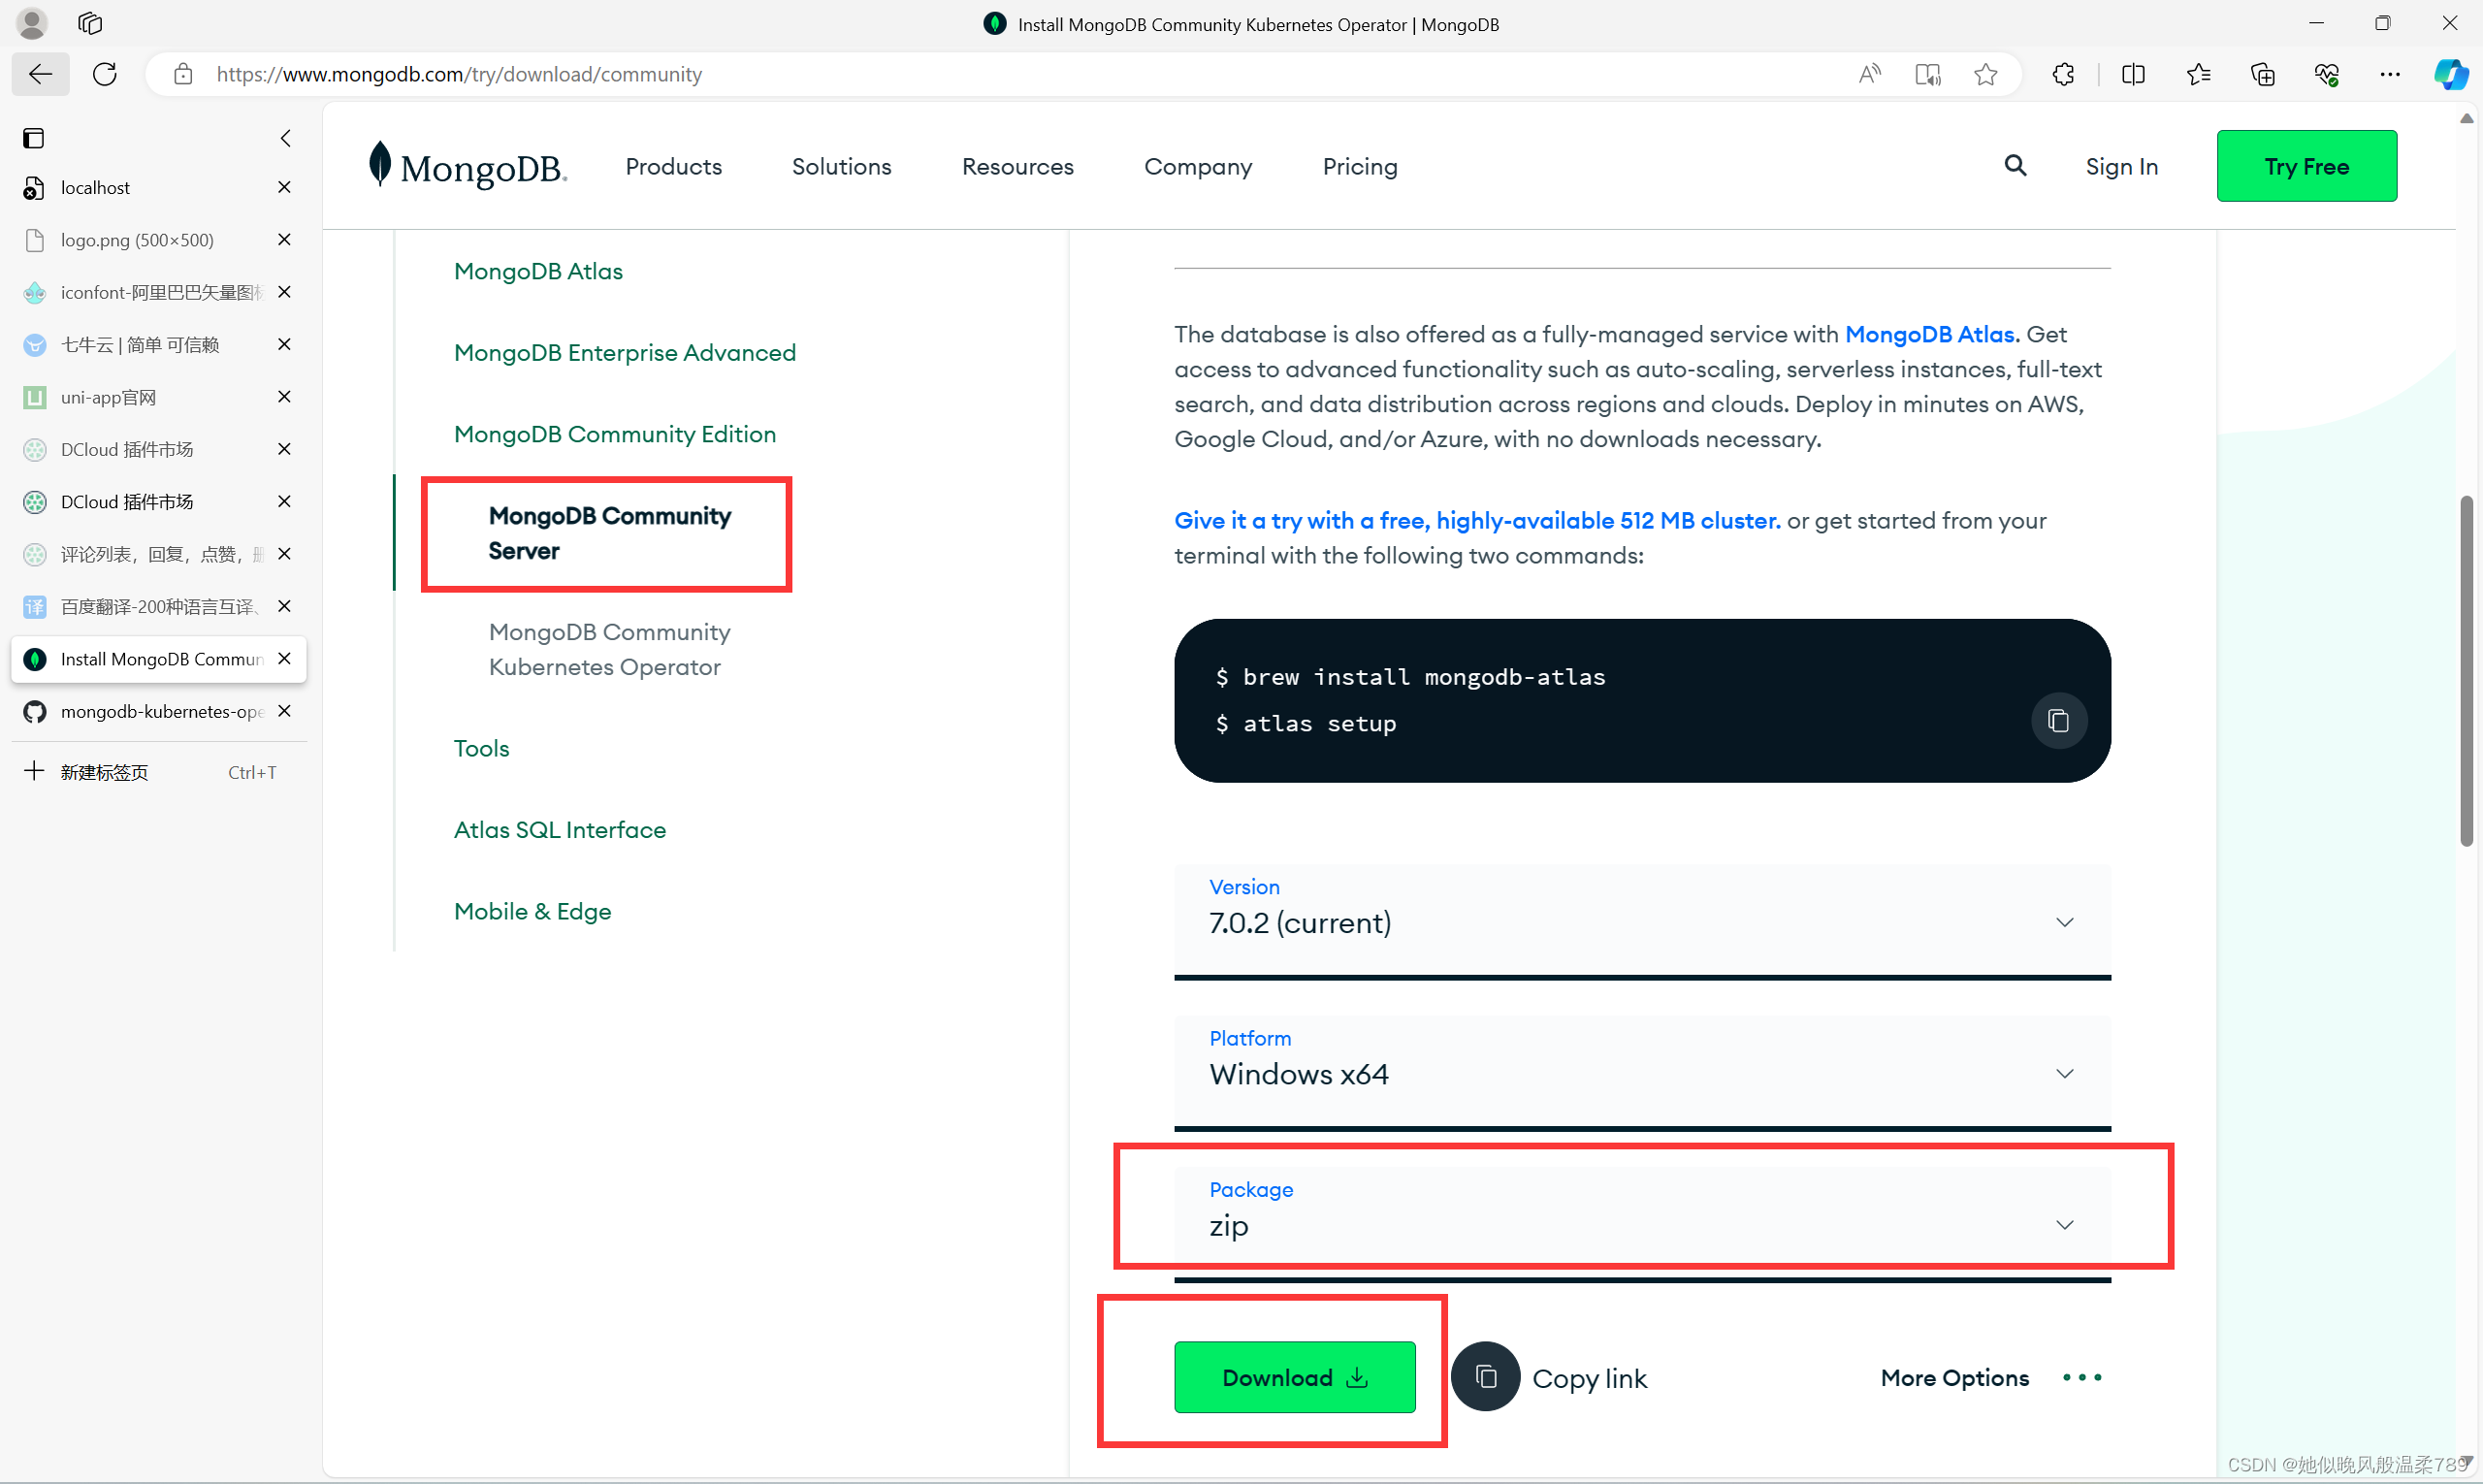Click the MongoDB leaf logo

(x=468, y=166)
